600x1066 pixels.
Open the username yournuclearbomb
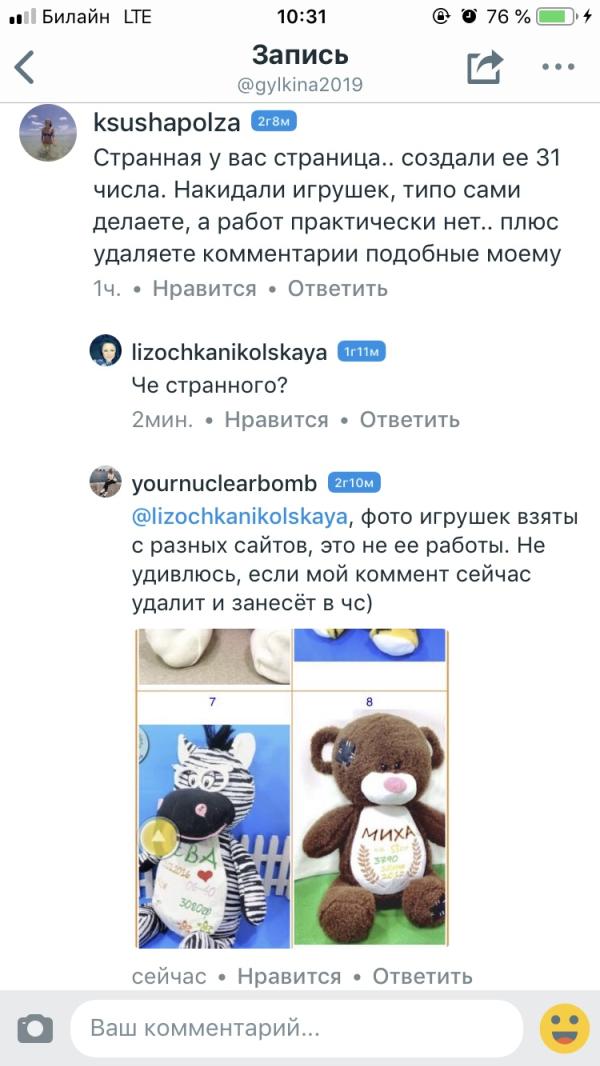click(224, 483)
